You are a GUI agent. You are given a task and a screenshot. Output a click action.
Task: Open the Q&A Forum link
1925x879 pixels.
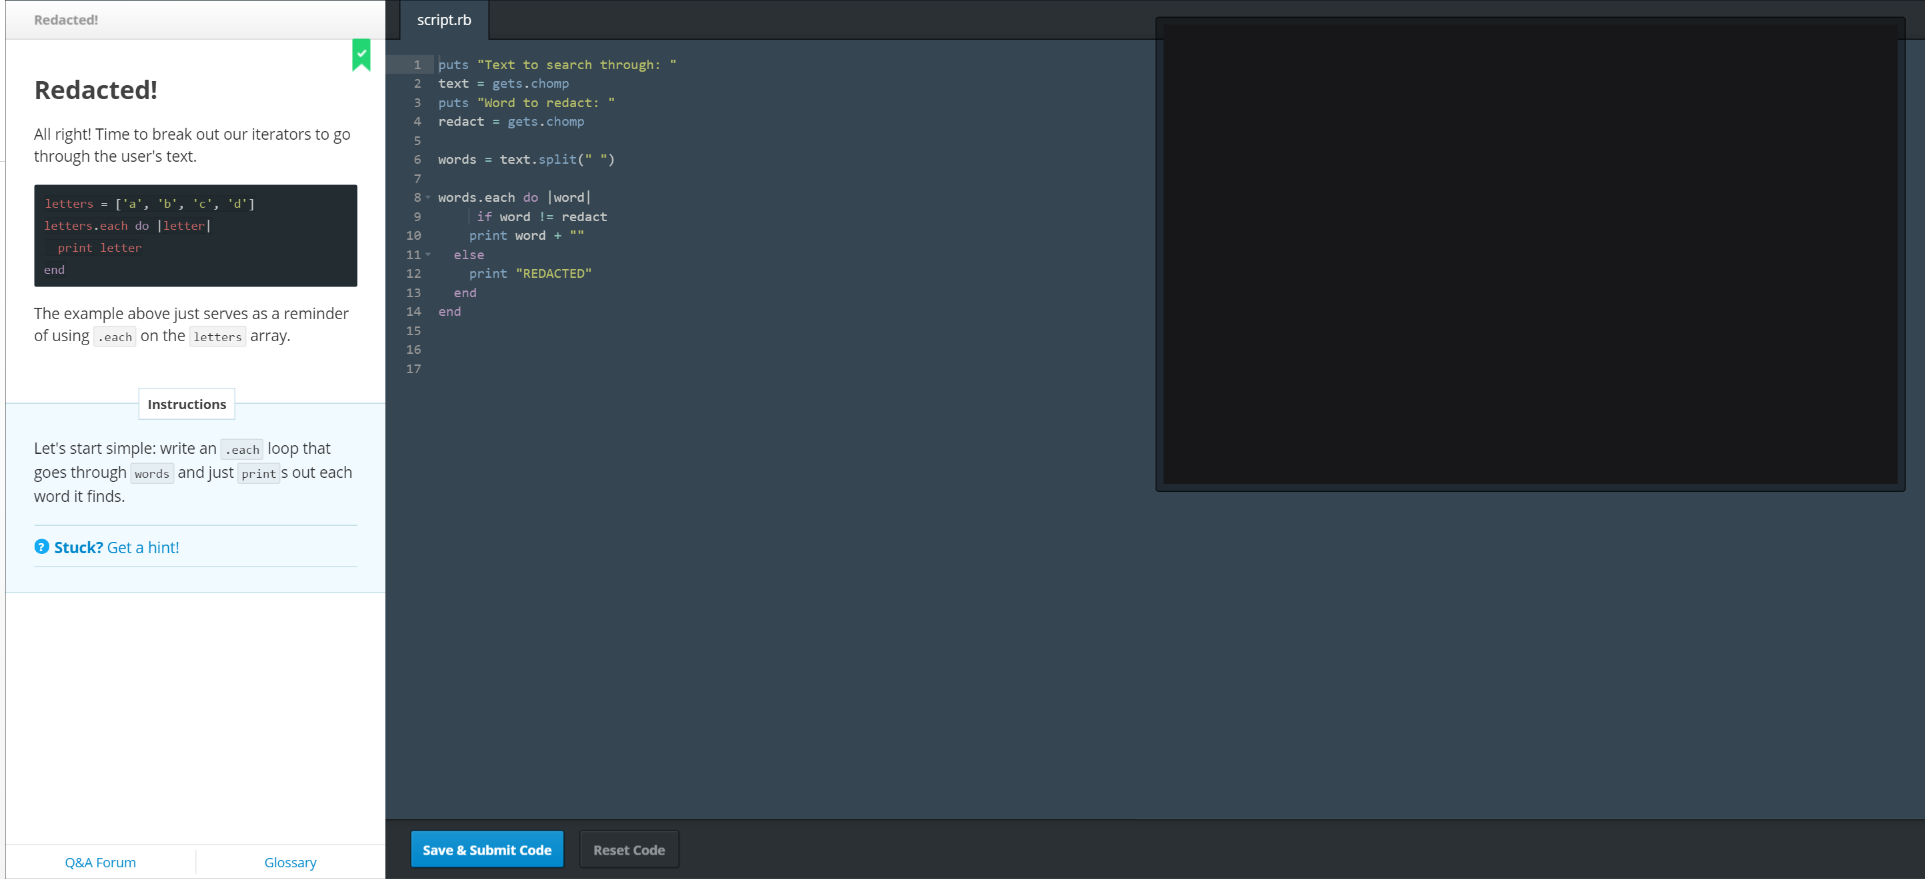coord(100,862)
